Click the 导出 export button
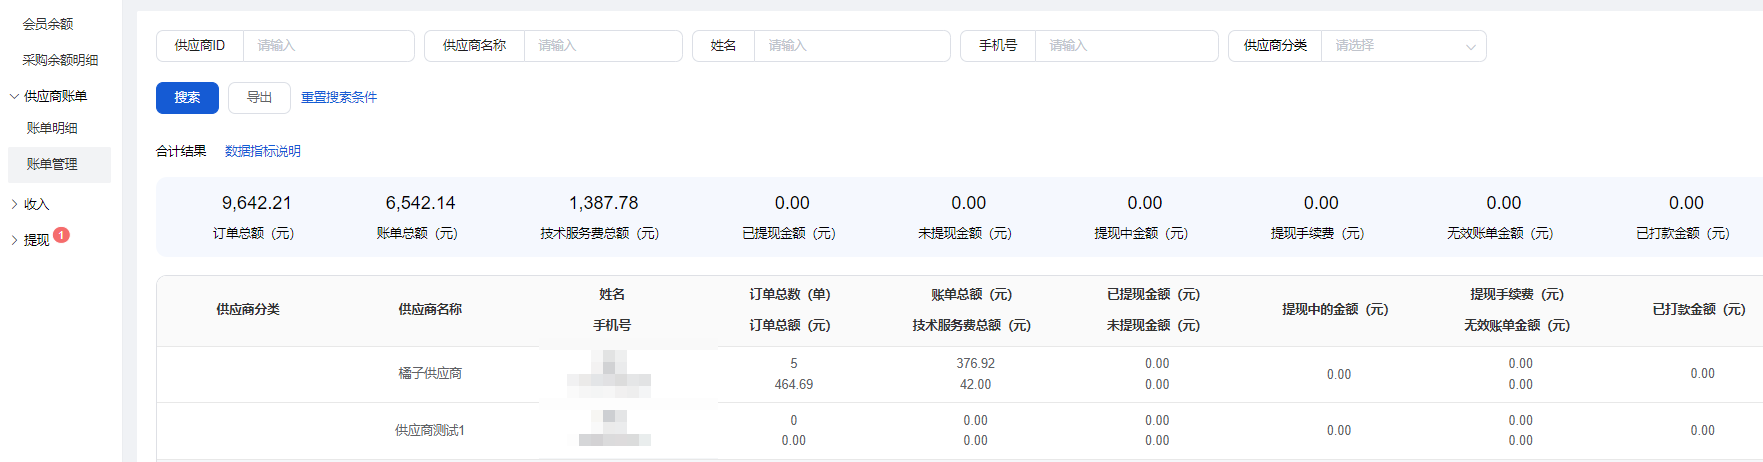 [x=259, y=98]
